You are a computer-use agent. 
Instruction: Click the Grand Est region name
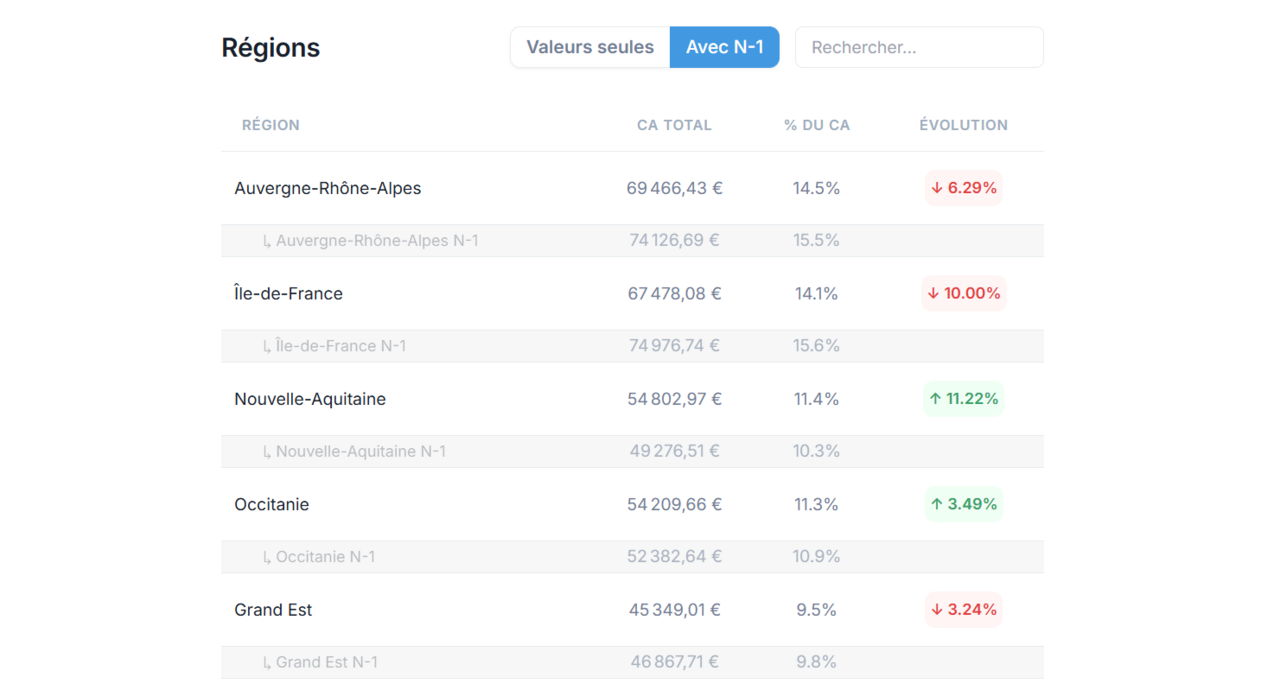click(273, 610)
